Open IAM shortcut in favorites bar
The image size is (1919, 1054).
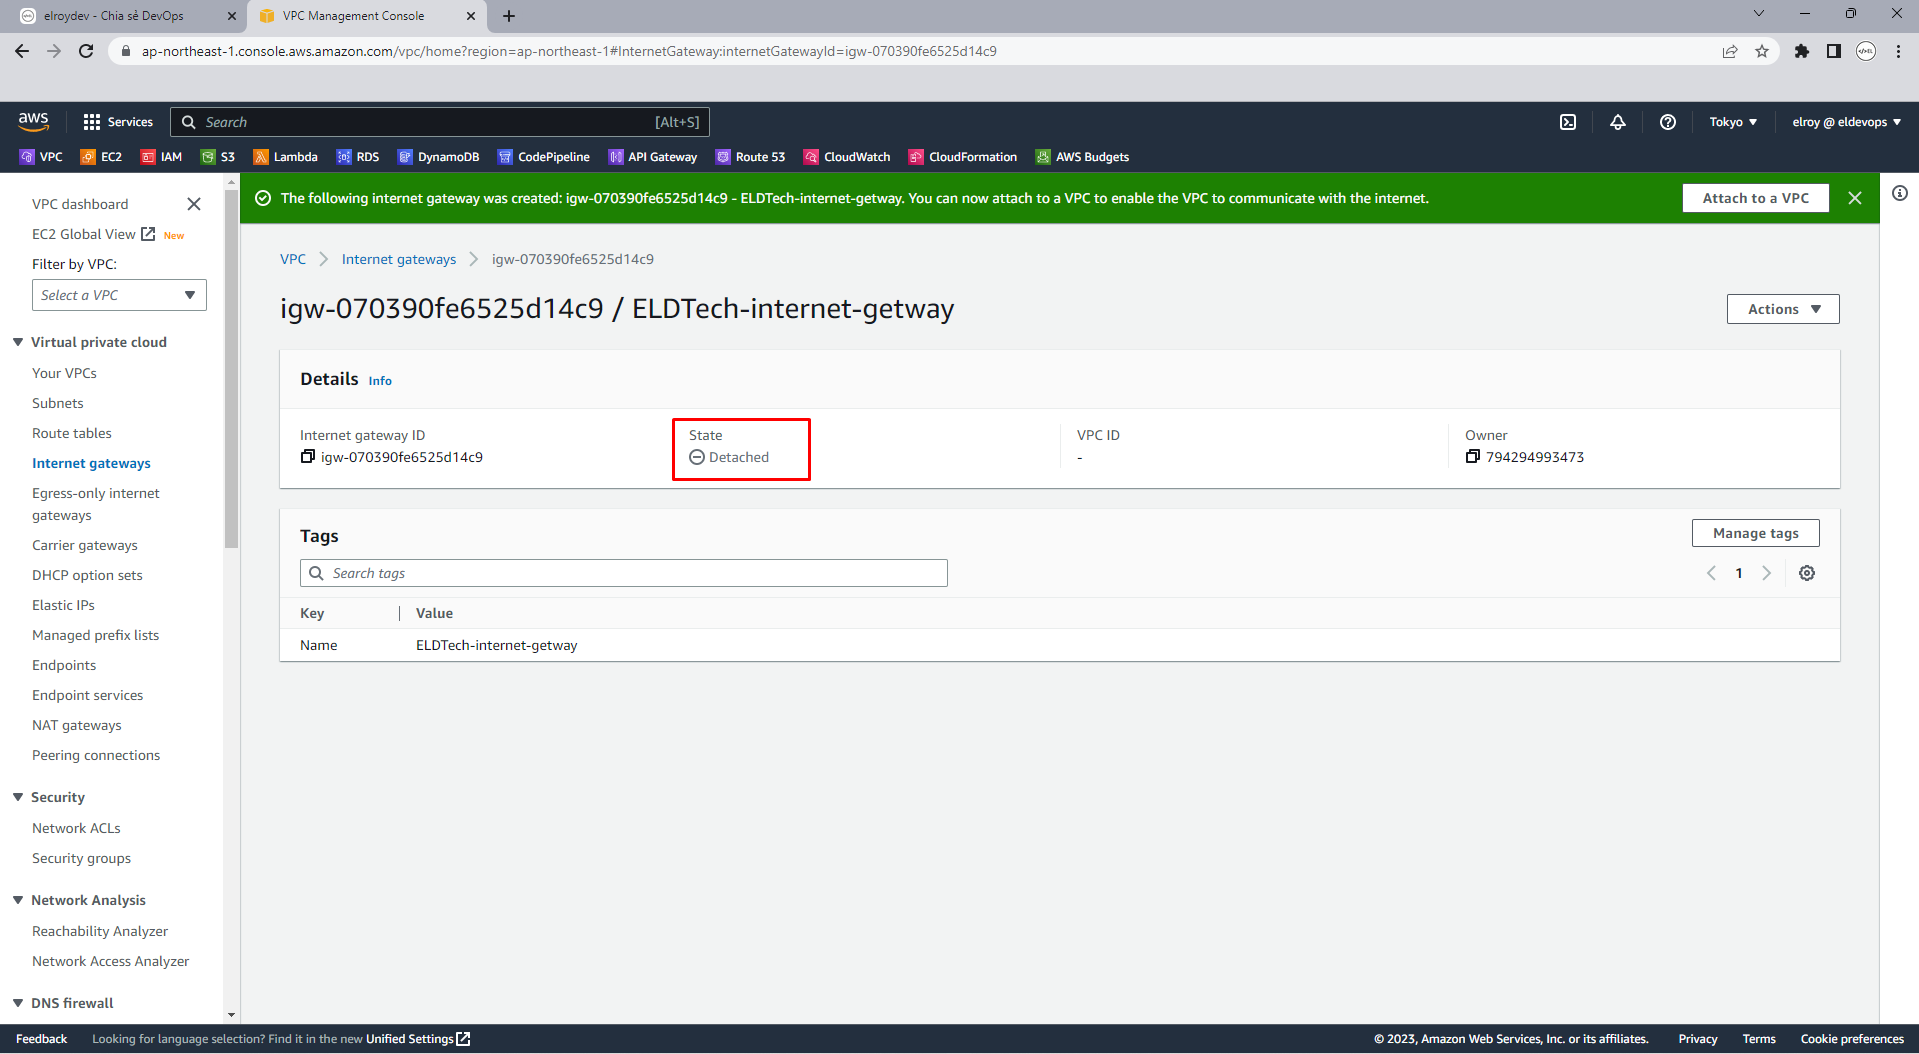[x=162, y=157]
